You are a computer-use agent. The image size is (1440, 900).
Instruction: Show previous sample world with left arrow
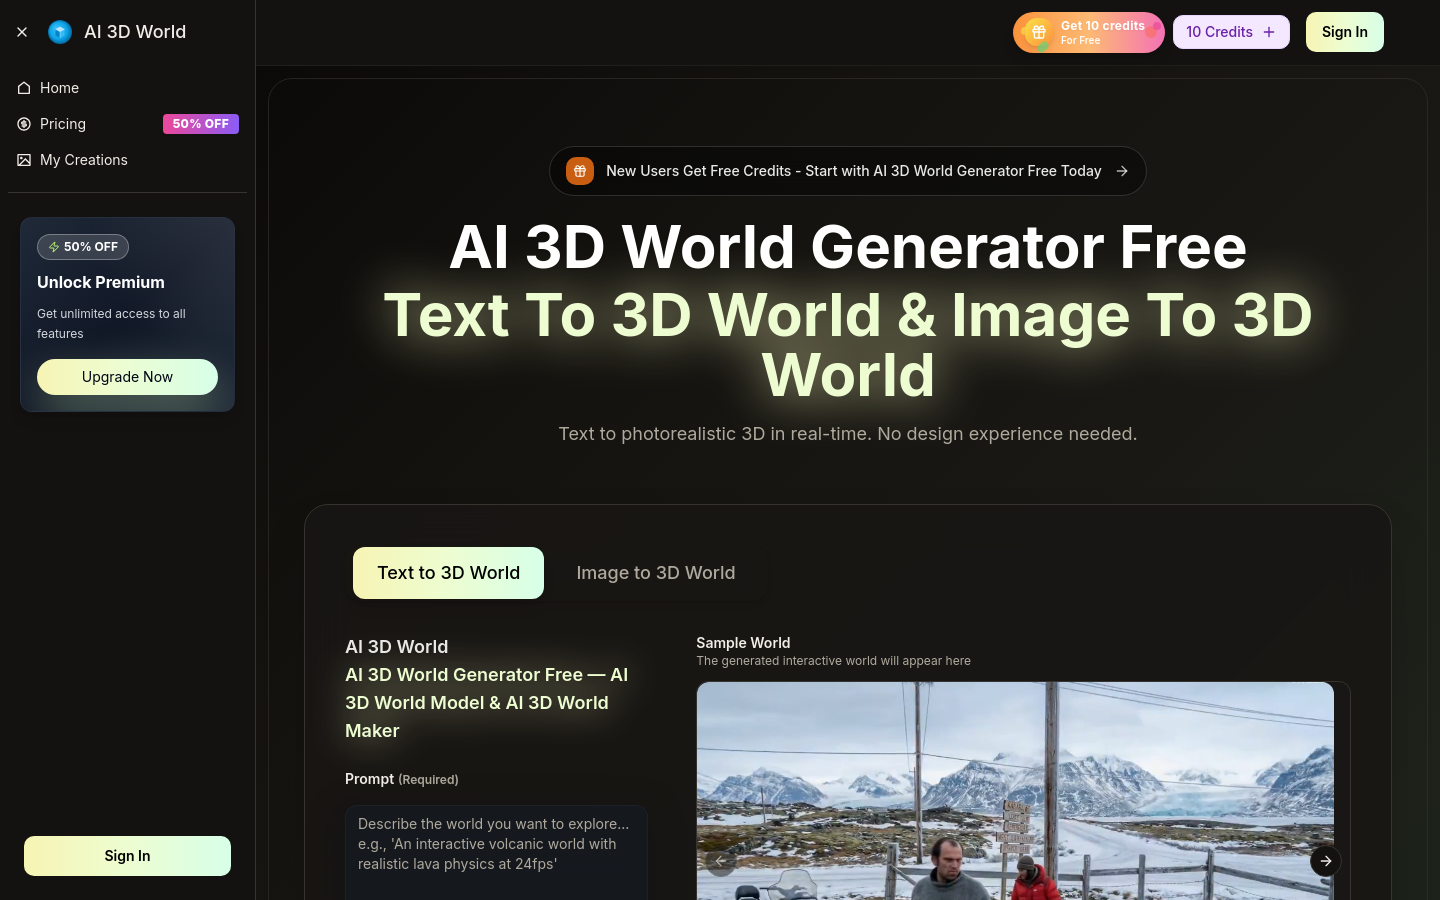pyautogui.click(x=720, y=861)
